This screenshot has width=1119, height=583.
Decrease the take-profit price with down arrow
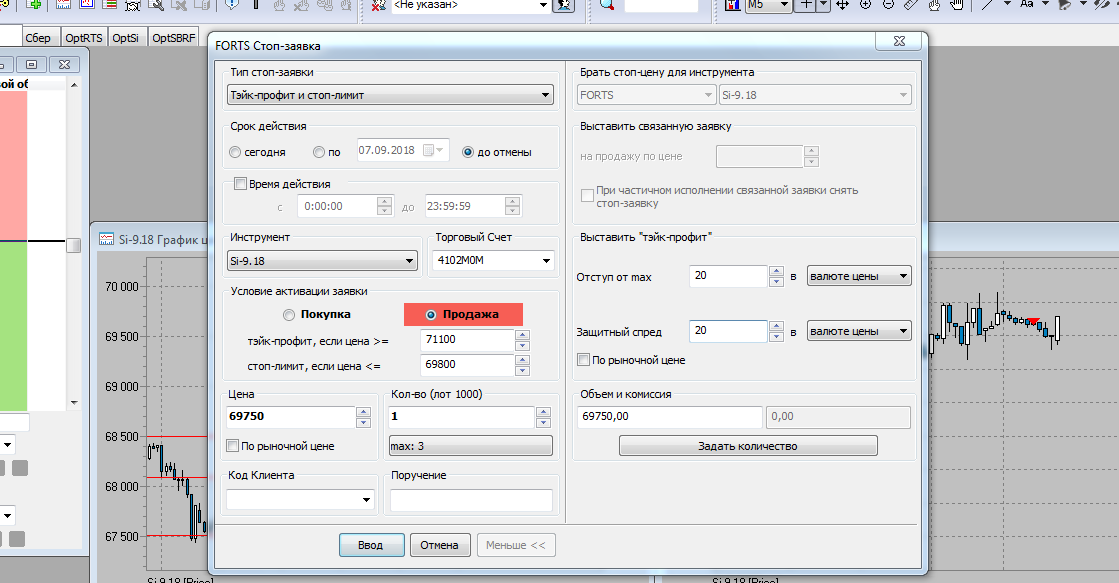pyautogui.click(x=522, y=345)
